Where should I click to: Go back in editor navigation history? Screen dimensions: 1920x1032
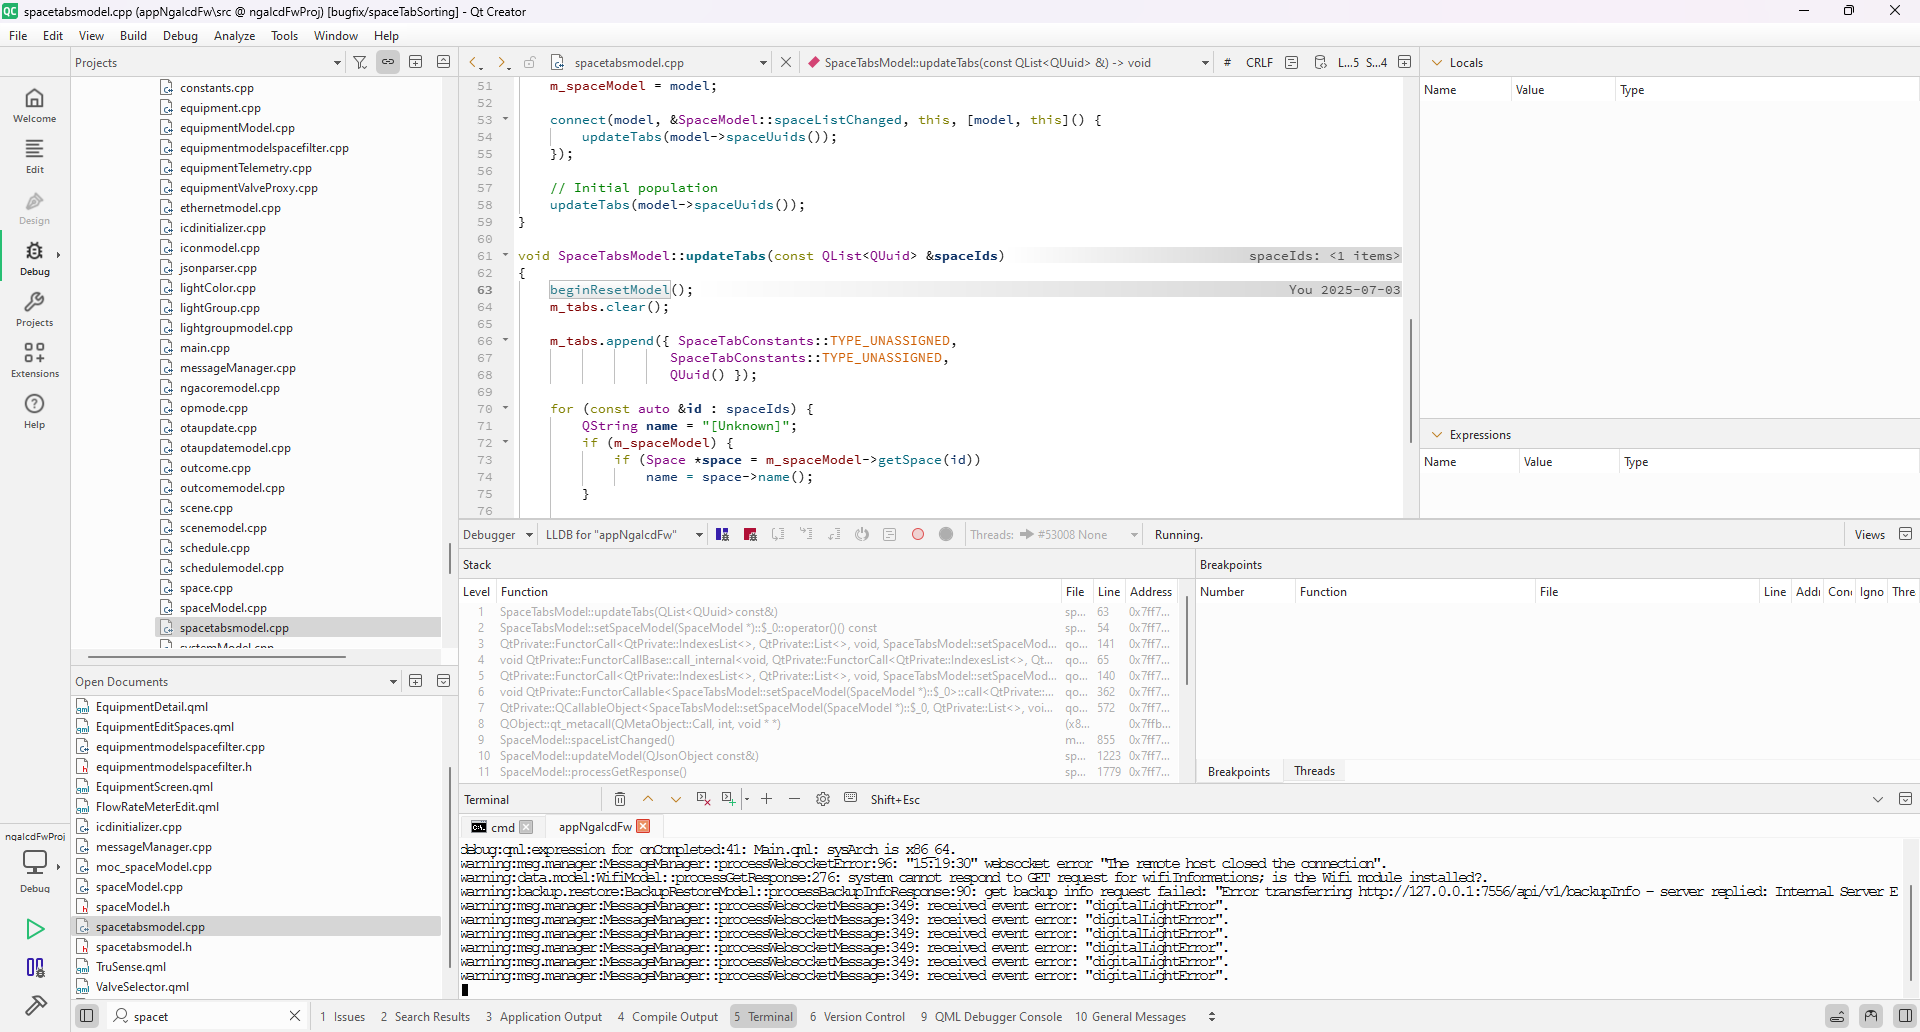475,62
